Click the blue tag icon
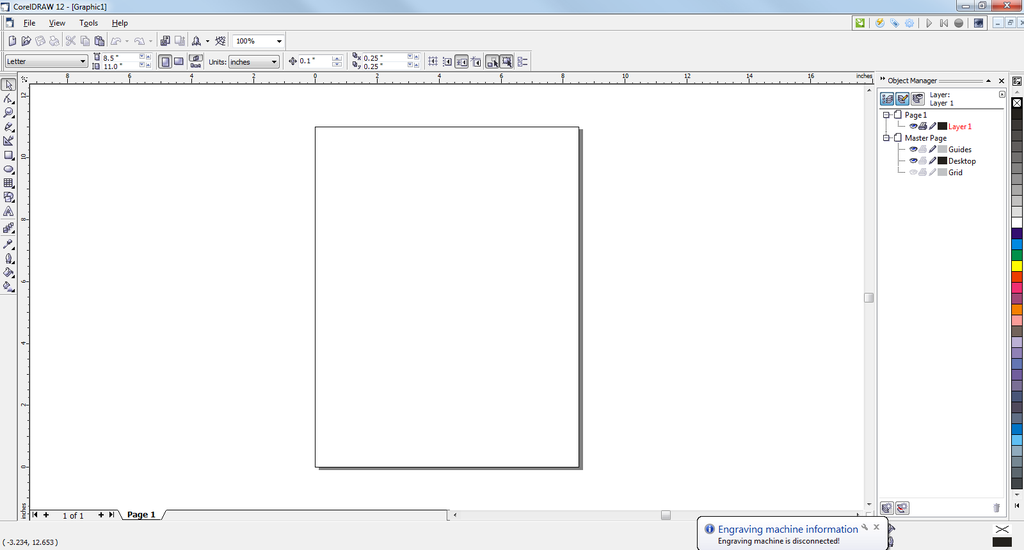The width and height of the screenshot is (1024, 550). coord(894,23)
